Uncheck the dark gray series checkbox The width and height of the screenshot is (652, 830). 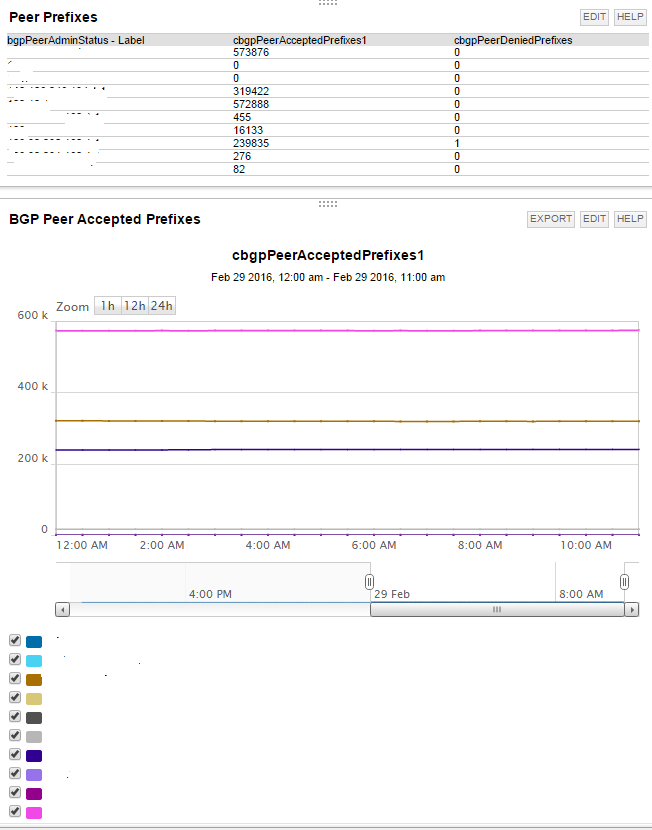tap(15, 717)
